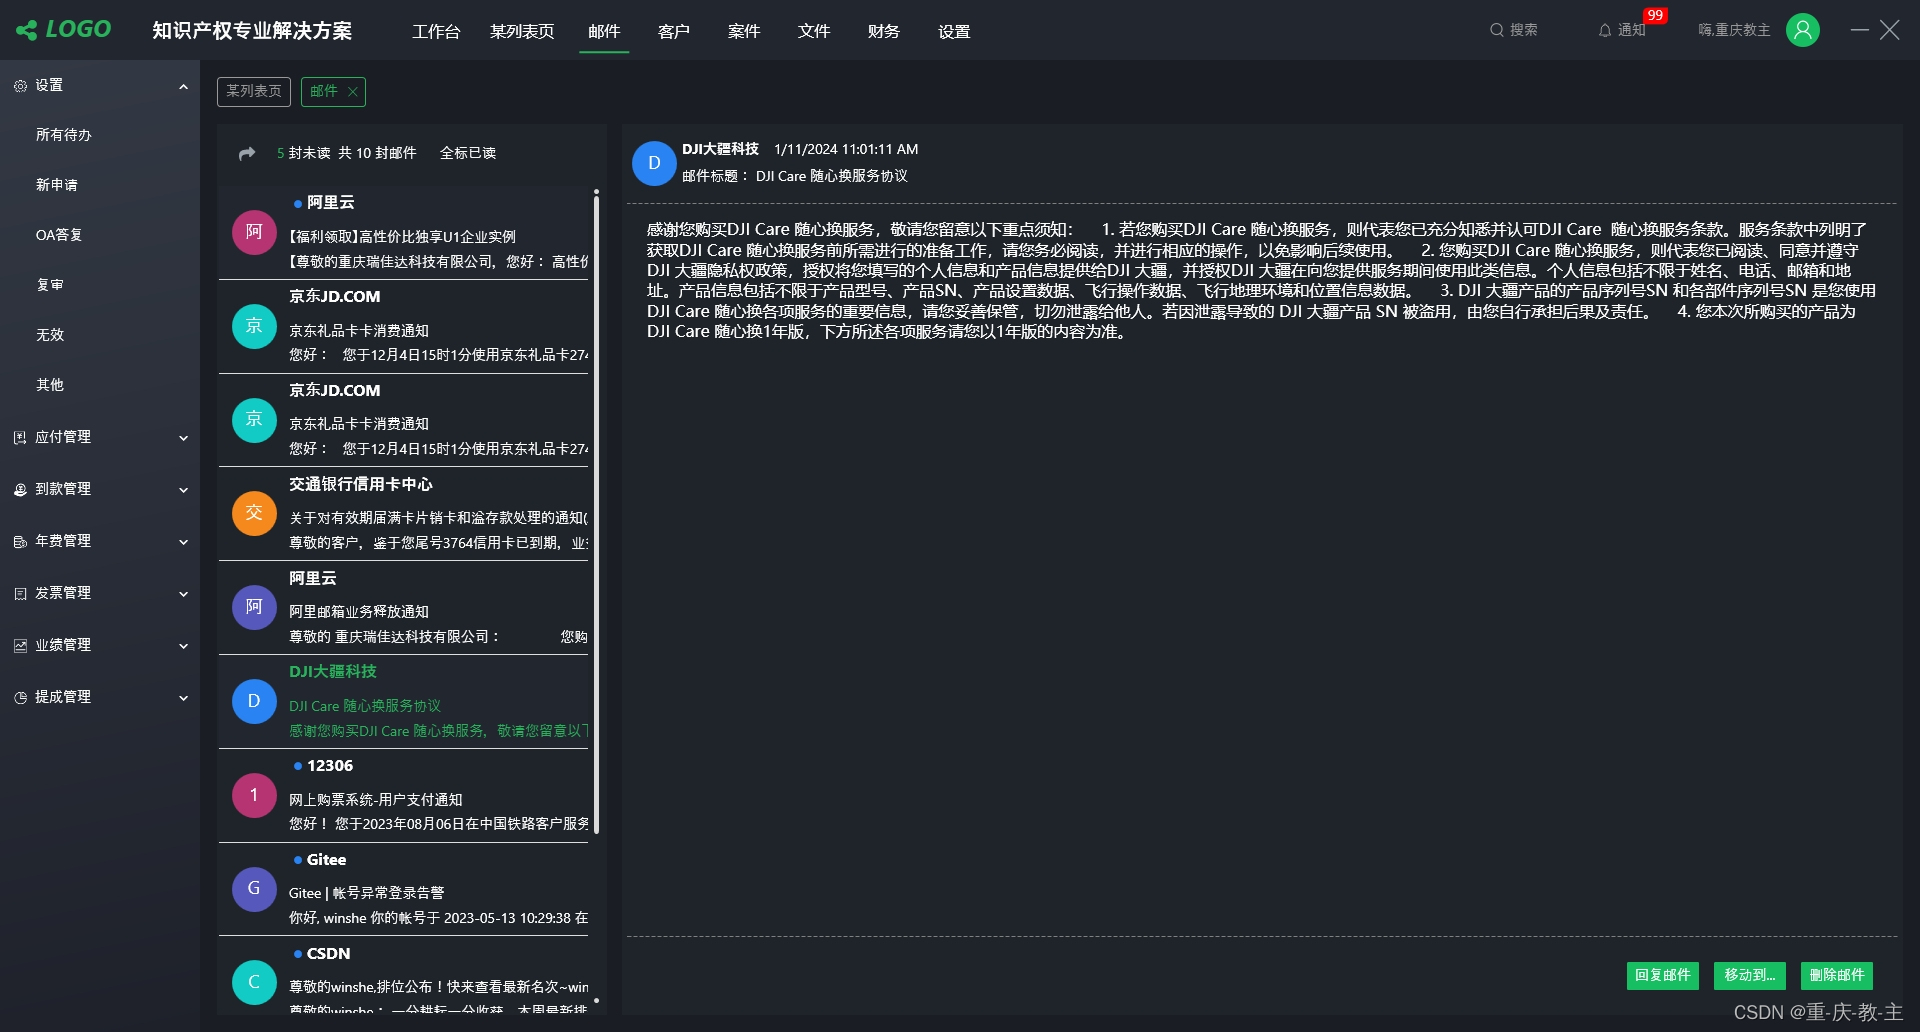The width and height of the screenshot is (1920, 1032).
Task: Click 移动到... button
Action: 1750,975
